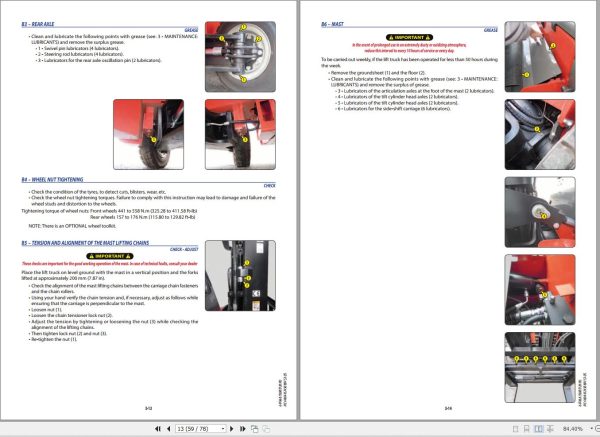The height and width of the screenshot is (437, 600).
Task: Click the mast lifting chain photo
Action: pyautogui.click(x=240, y=276)
